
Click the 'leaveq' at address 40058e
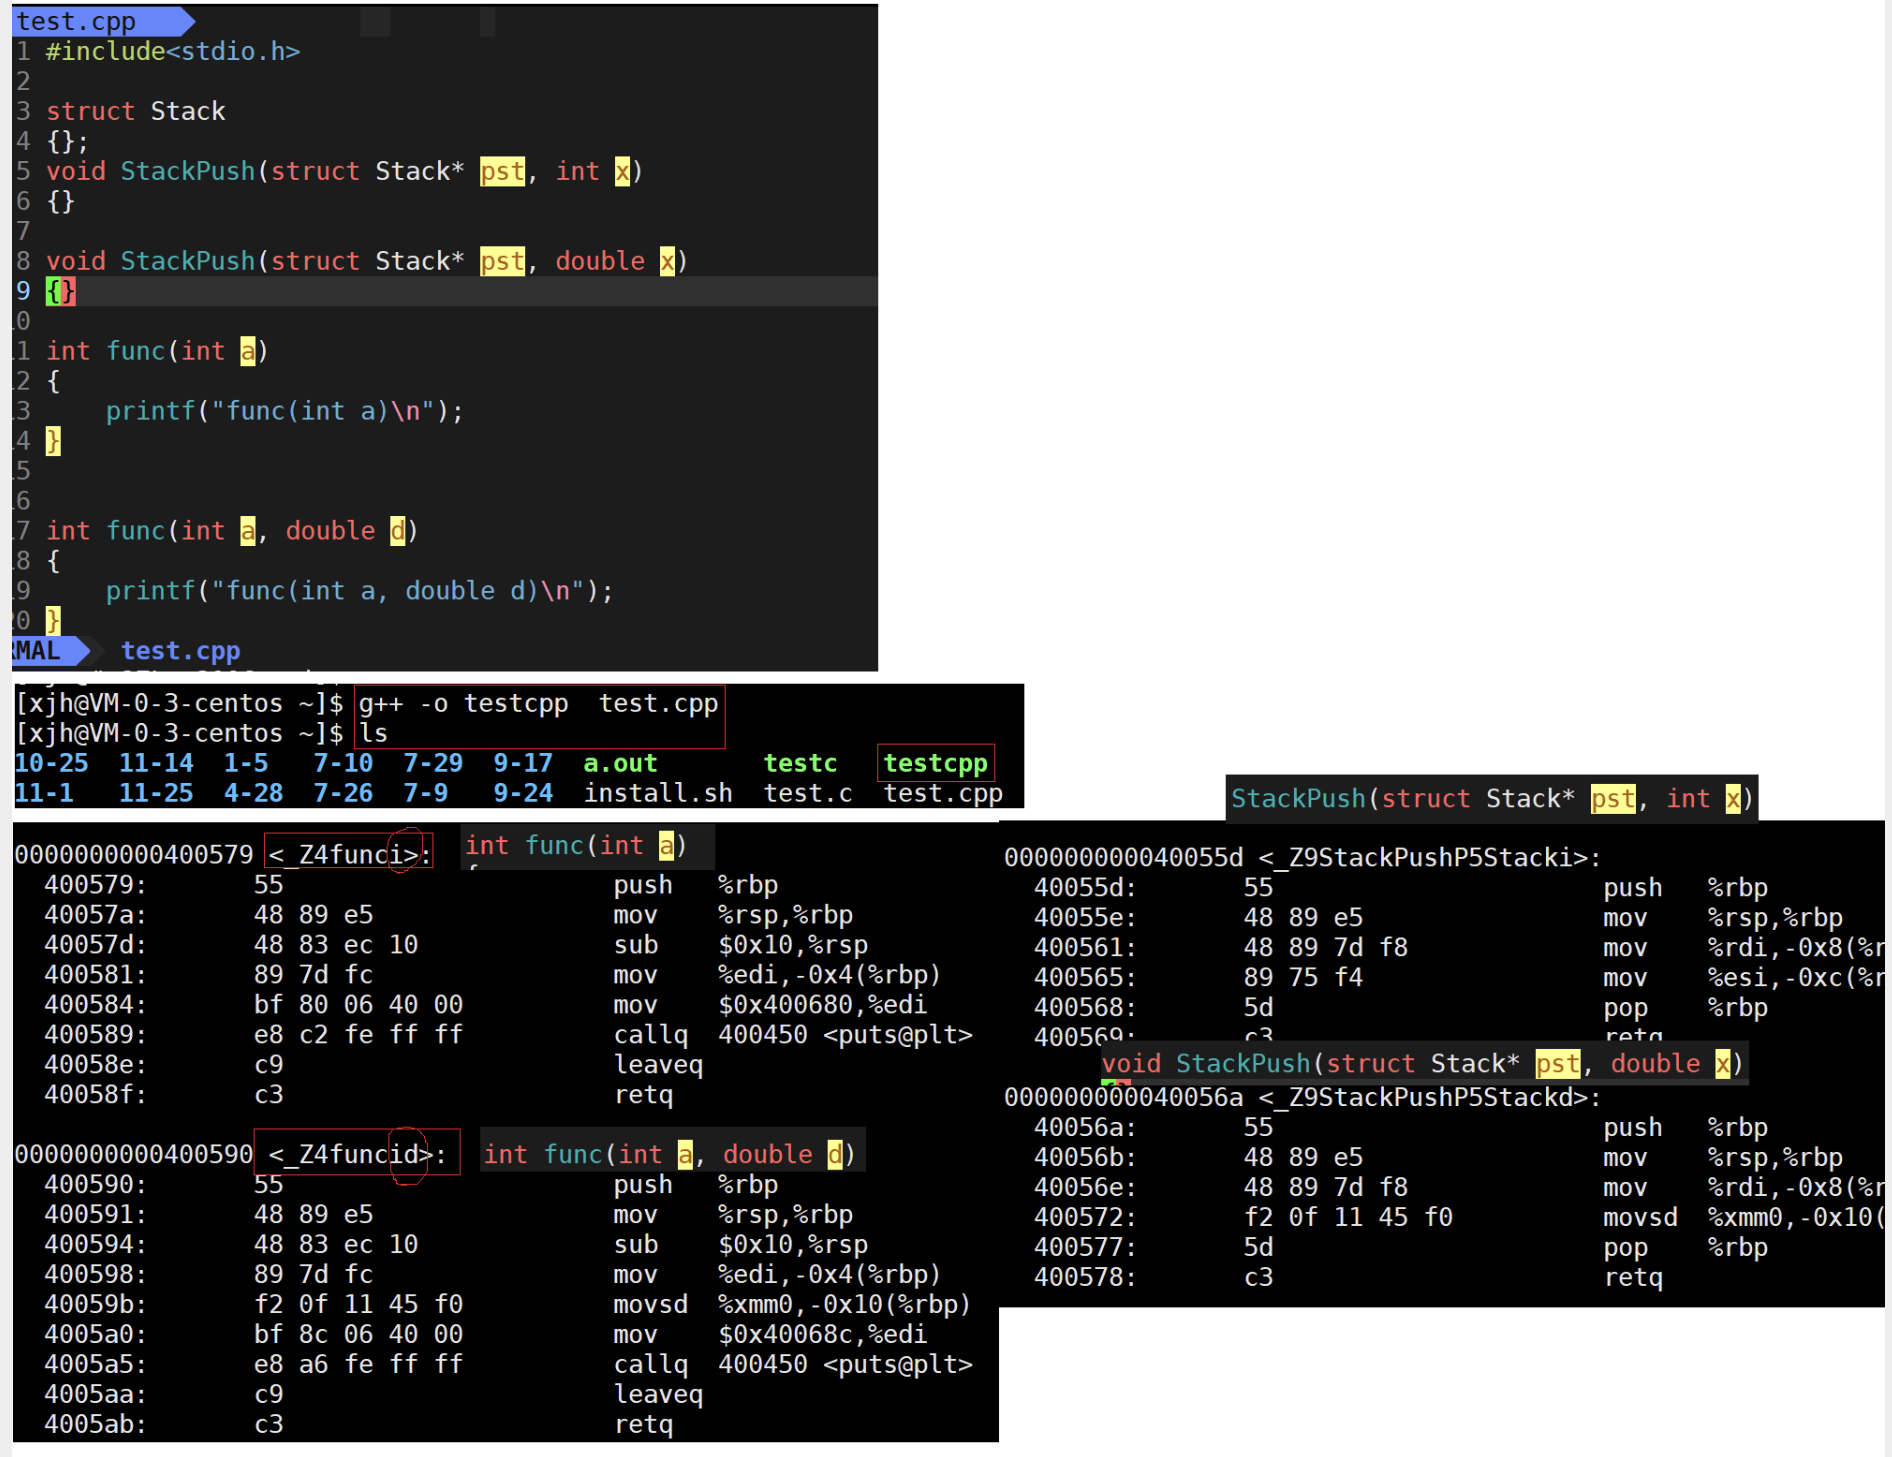click(658, 1064)
